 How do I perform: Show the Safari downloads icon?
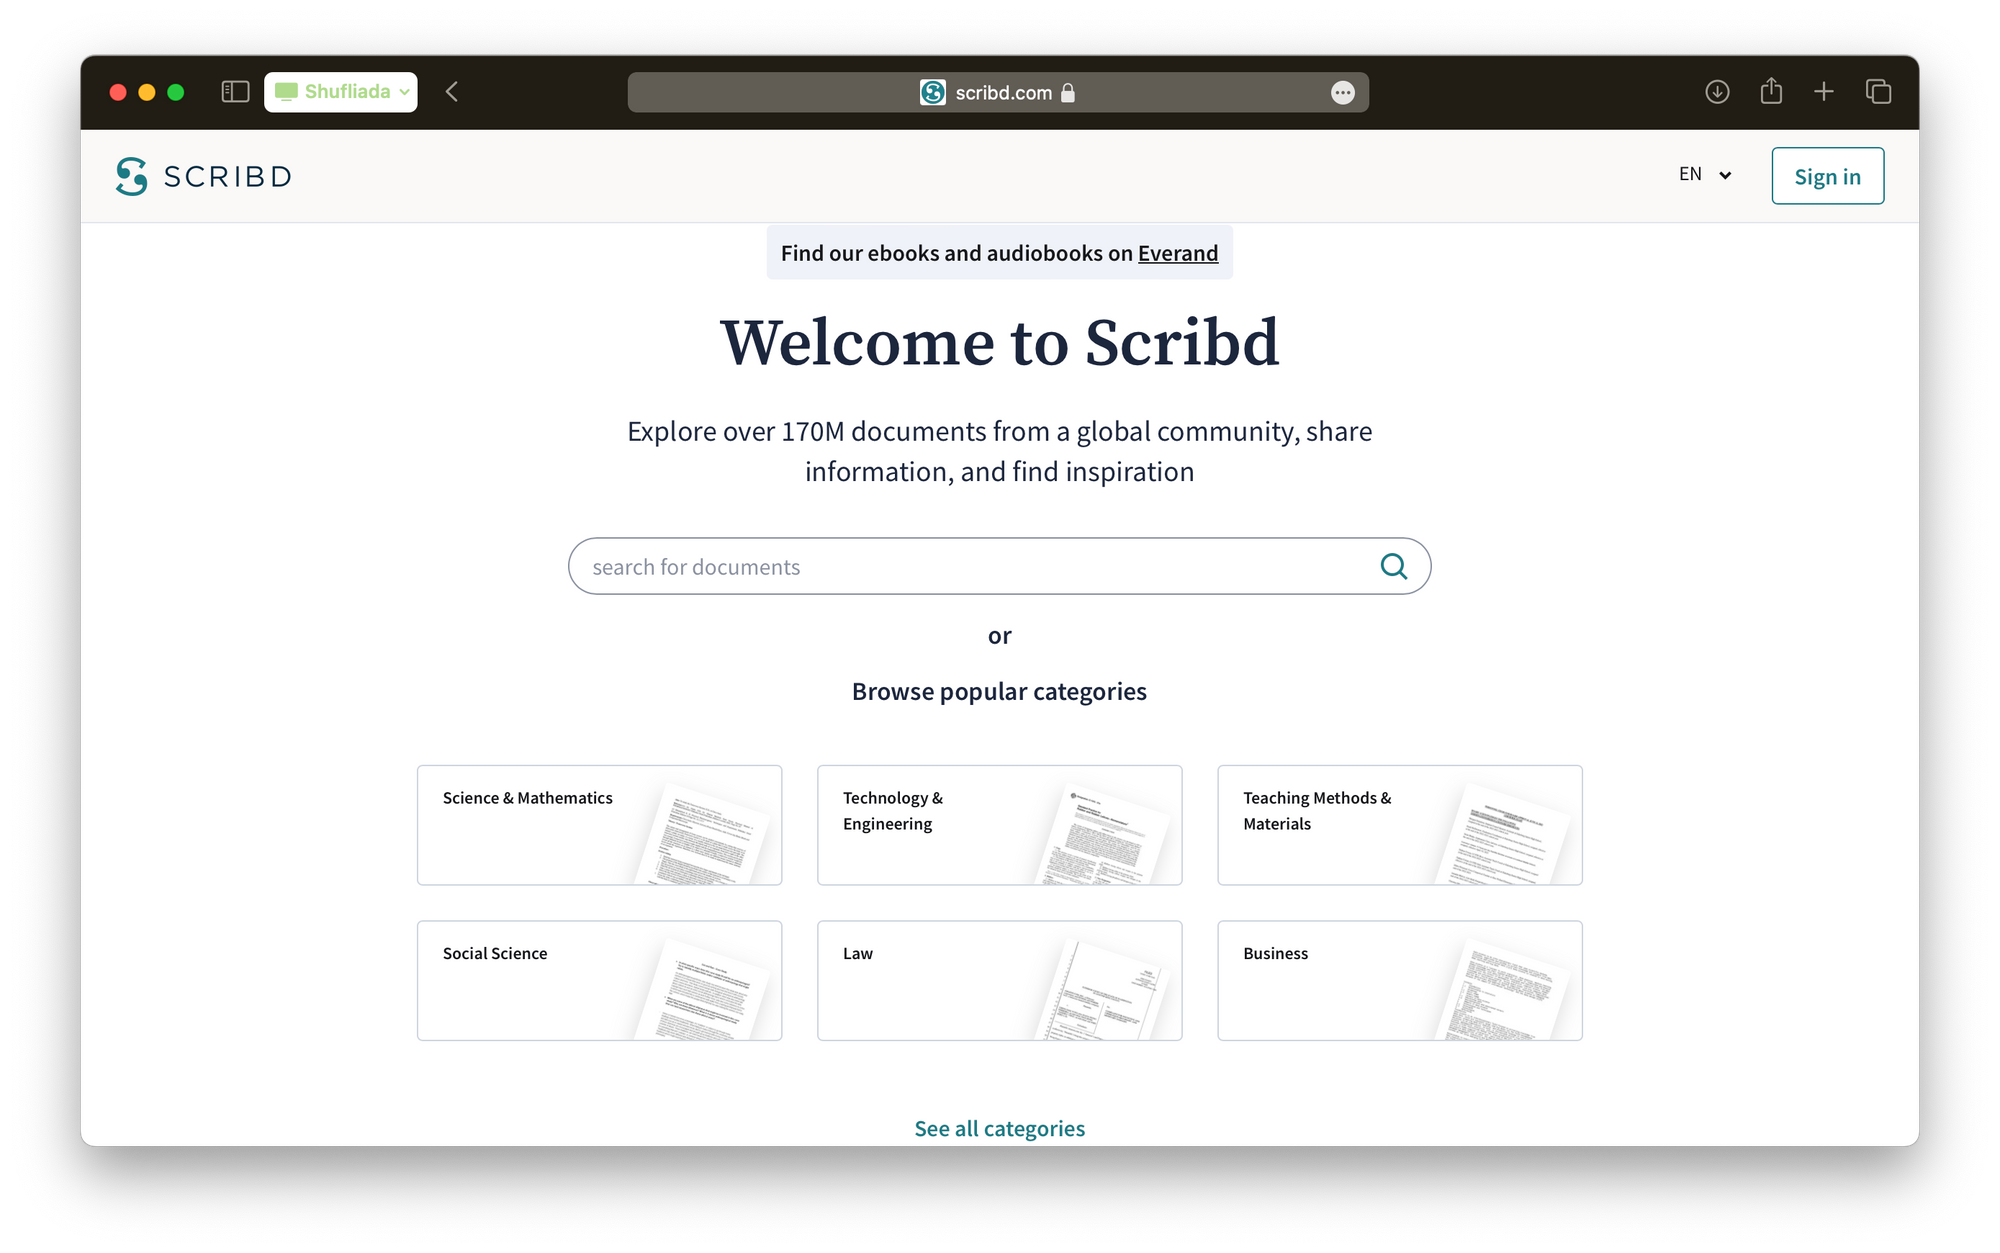tap(1717, 92)
